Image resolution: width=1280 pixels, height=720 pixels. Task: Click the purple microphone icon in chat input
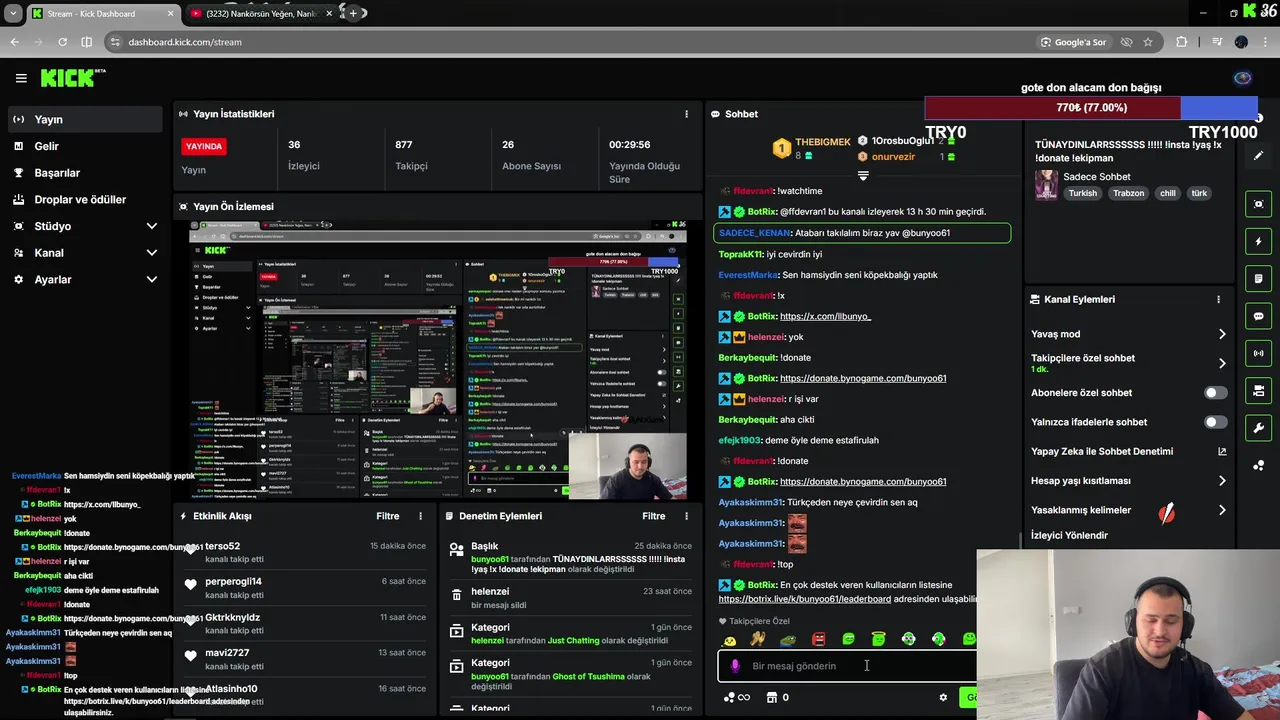pos(735,666)
